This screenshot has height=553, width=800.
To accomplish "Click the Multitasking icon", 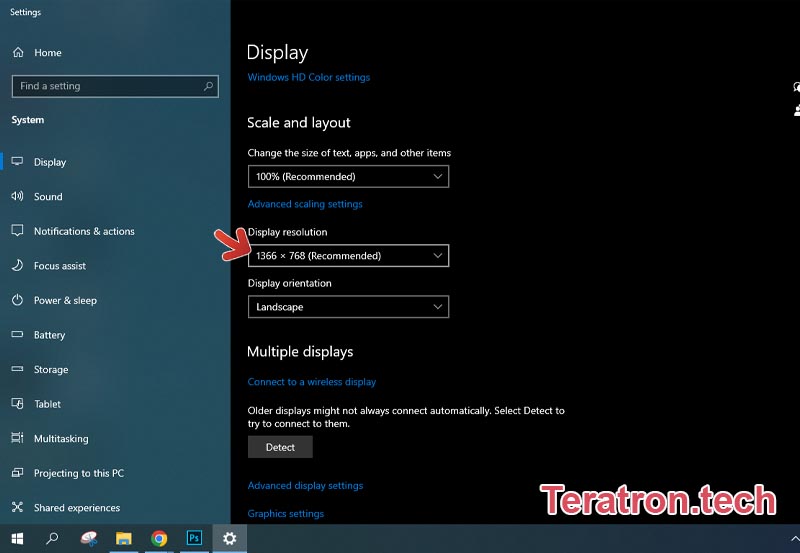I will point(17,438).
